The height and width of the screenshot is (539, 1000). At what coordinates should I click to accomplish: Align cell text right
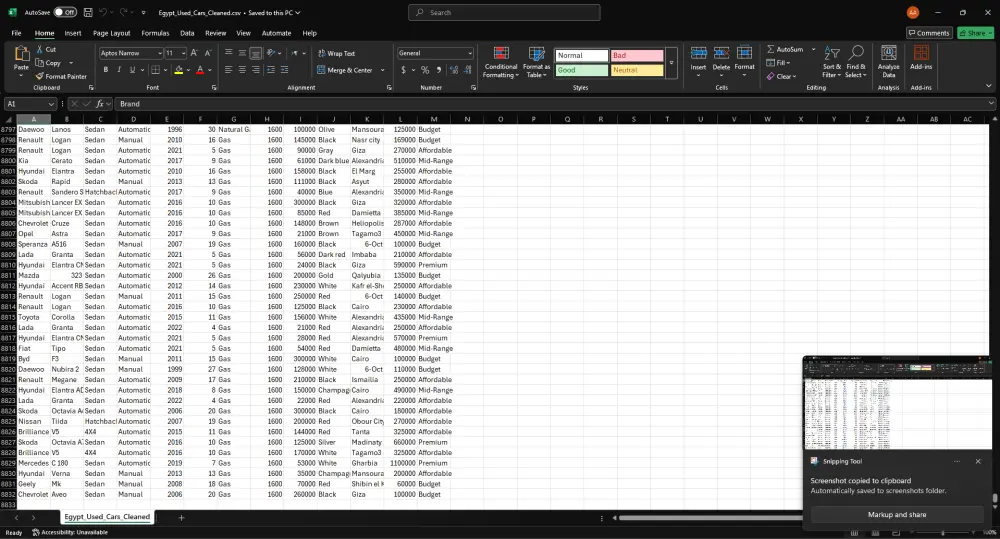(x=255, y=70)
